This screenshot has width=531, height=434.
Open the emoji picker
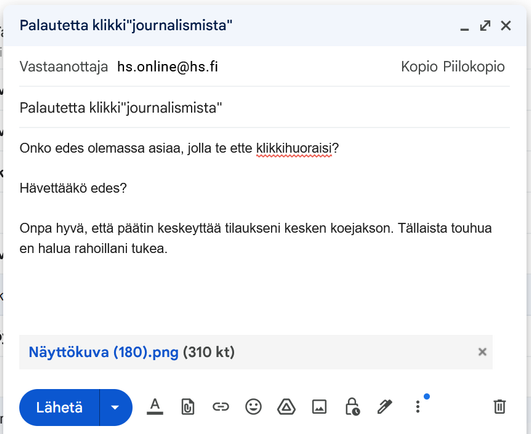tap(253, 407)
